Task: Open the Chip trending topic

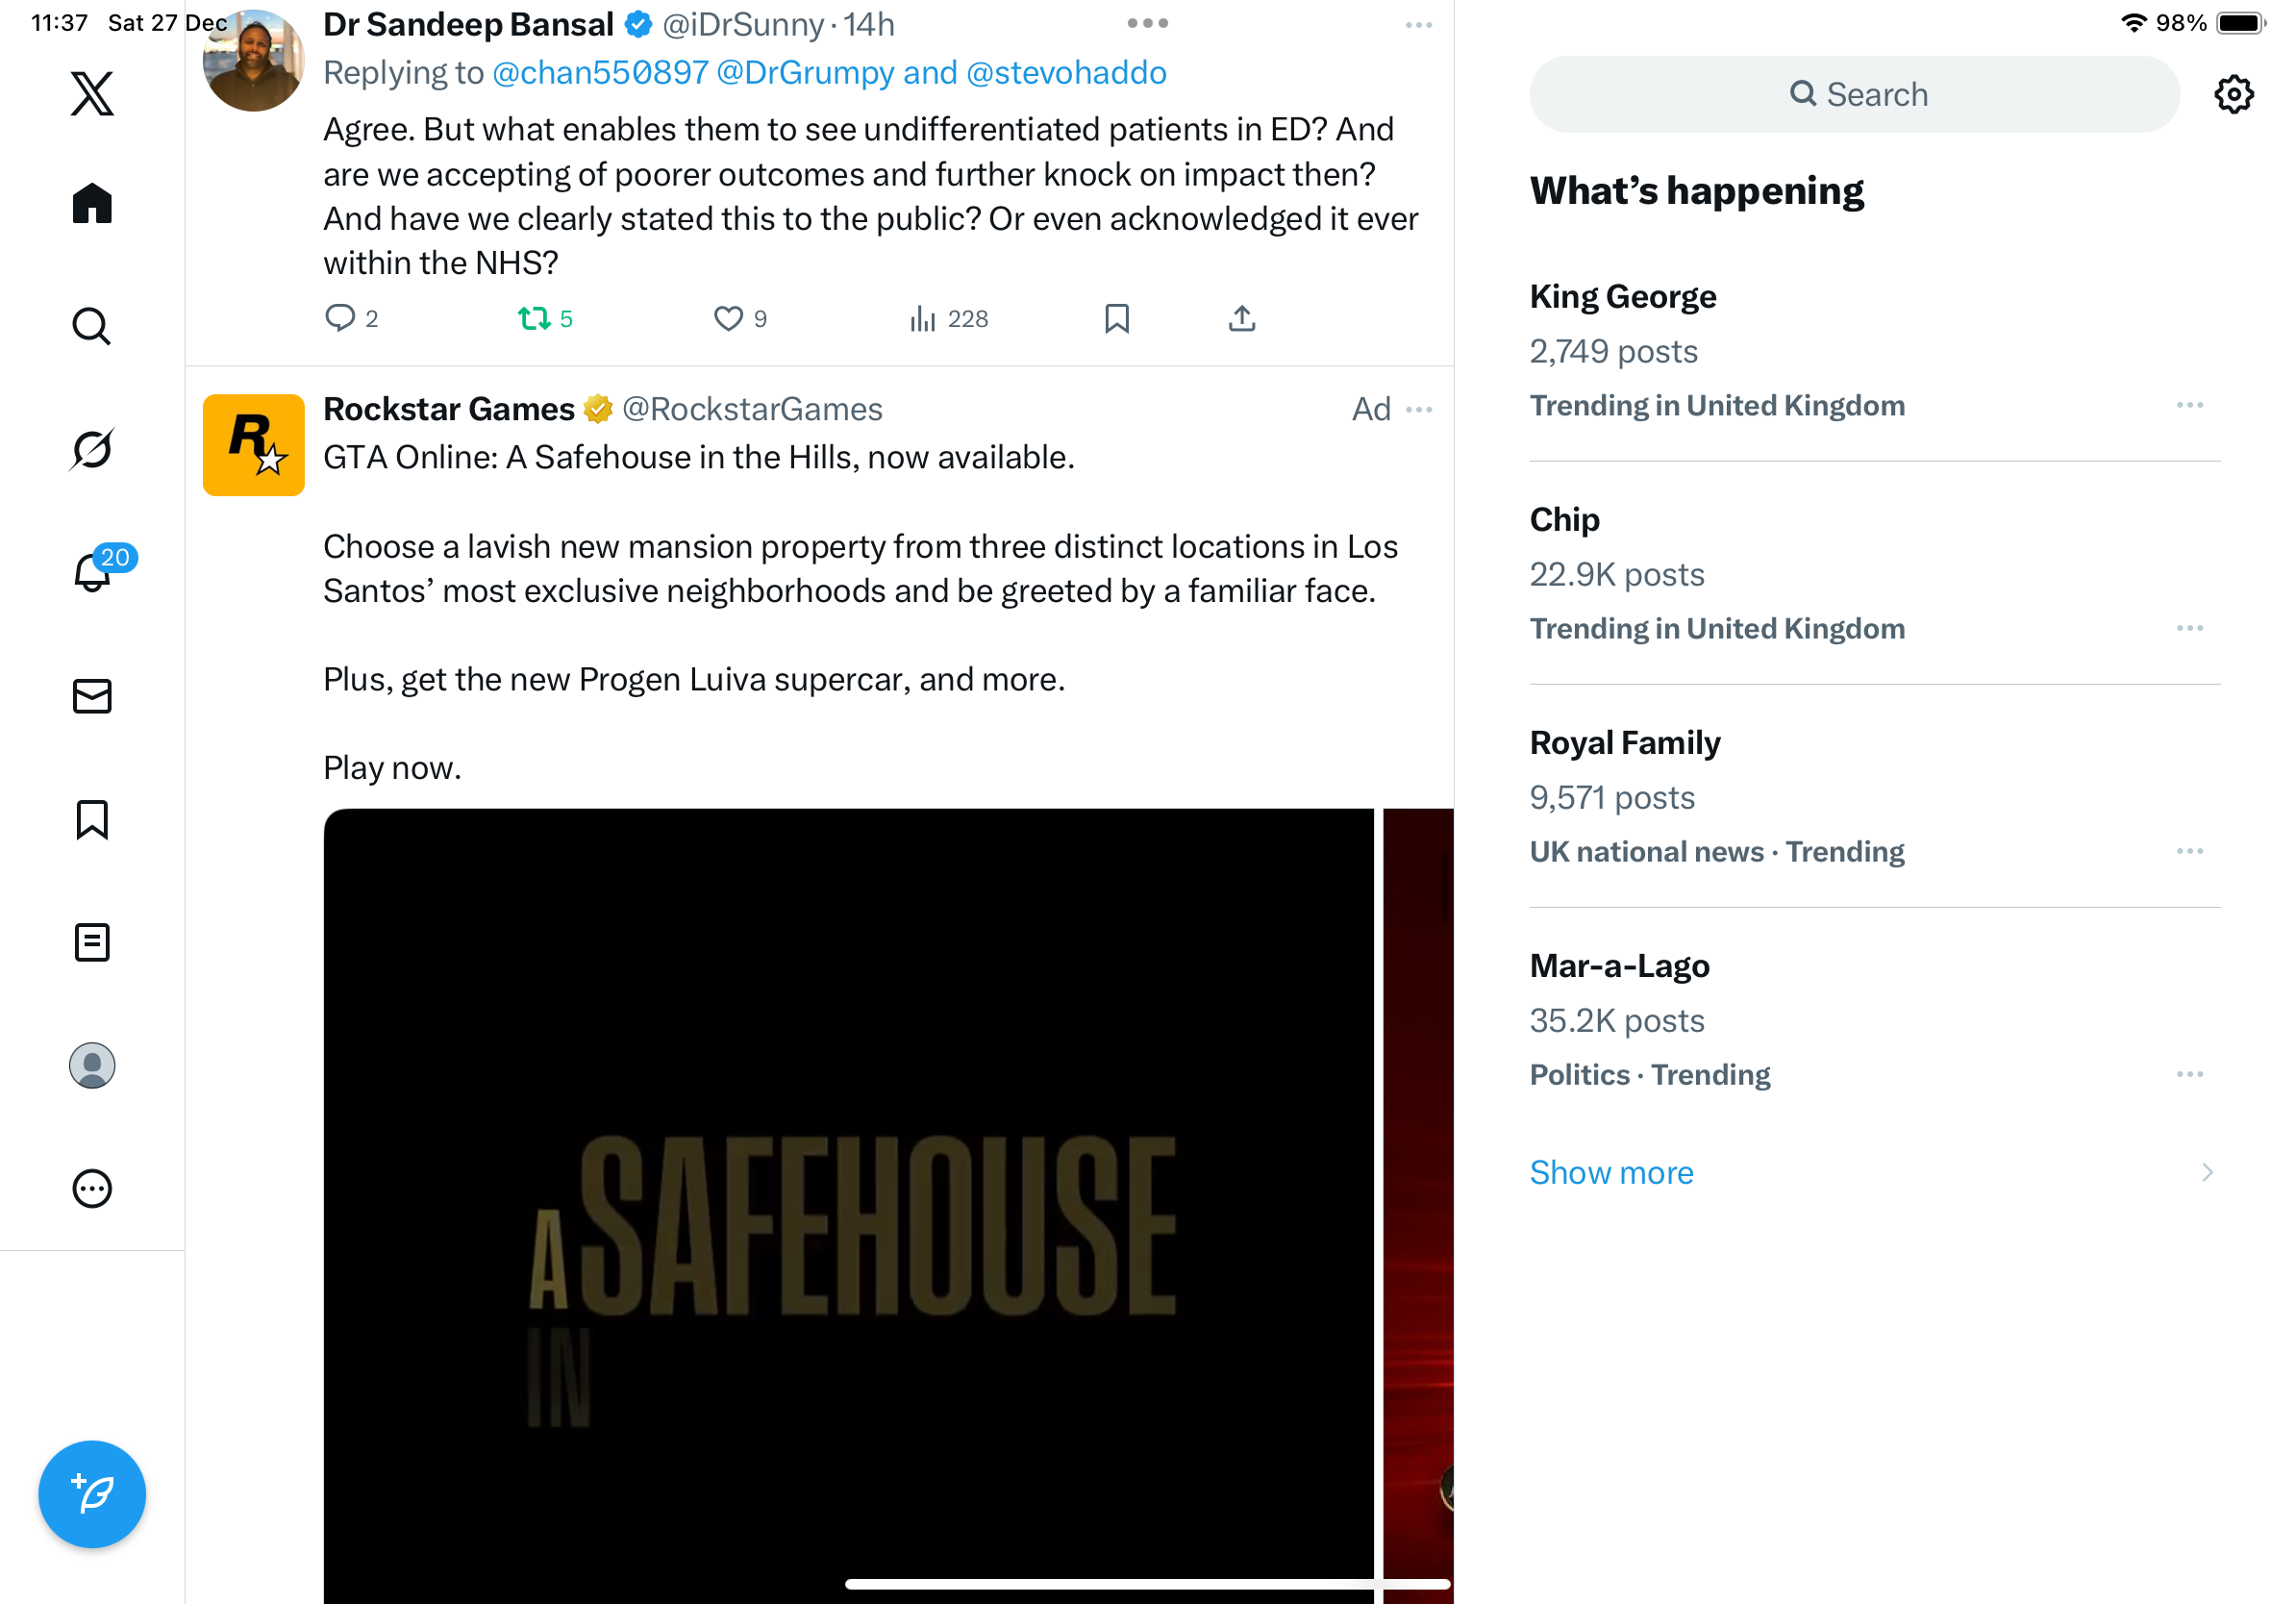Action: (x=1565, y=520)
